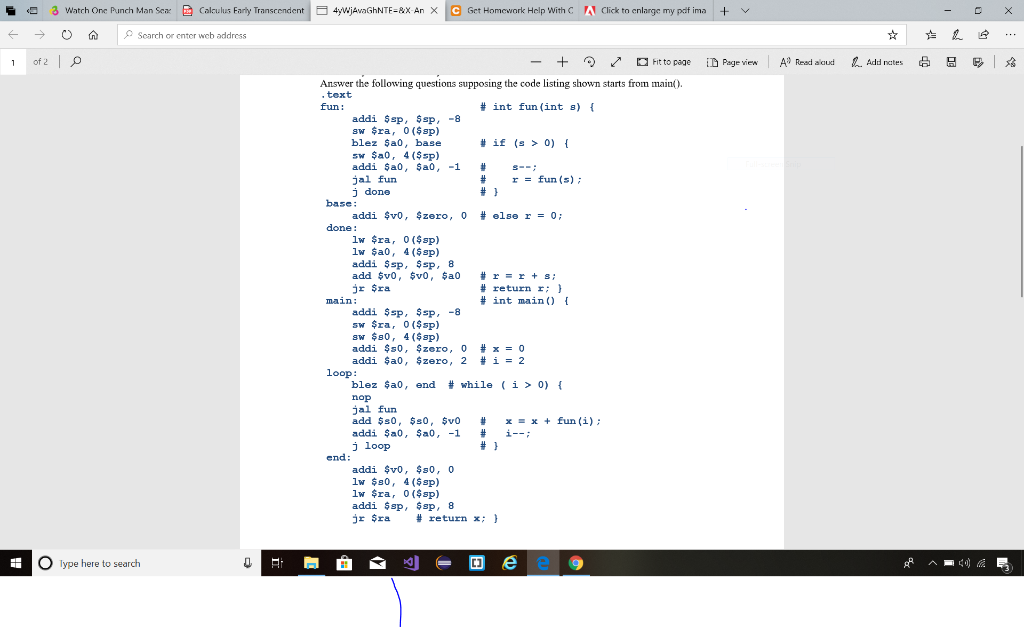
Task: Start Read aloud
Action: (807, 62)
